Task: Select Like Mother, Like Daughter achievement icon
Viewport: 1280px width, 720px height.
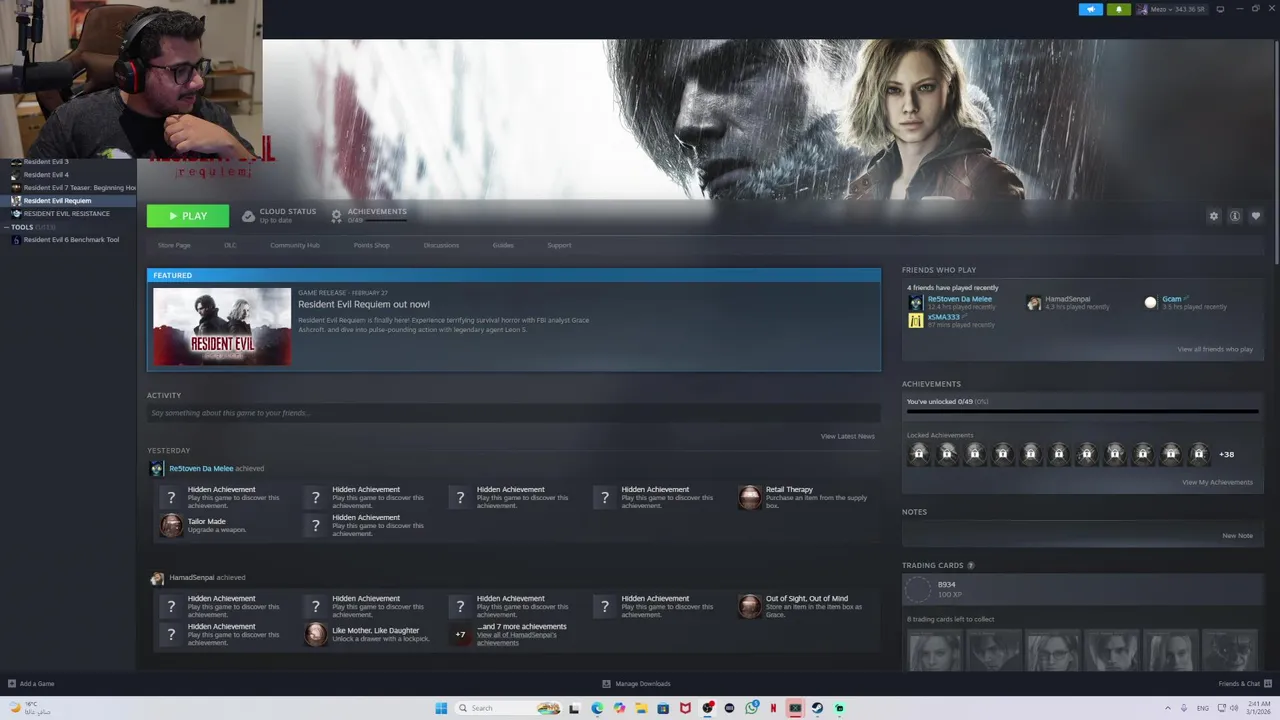Action: (316, 635)
